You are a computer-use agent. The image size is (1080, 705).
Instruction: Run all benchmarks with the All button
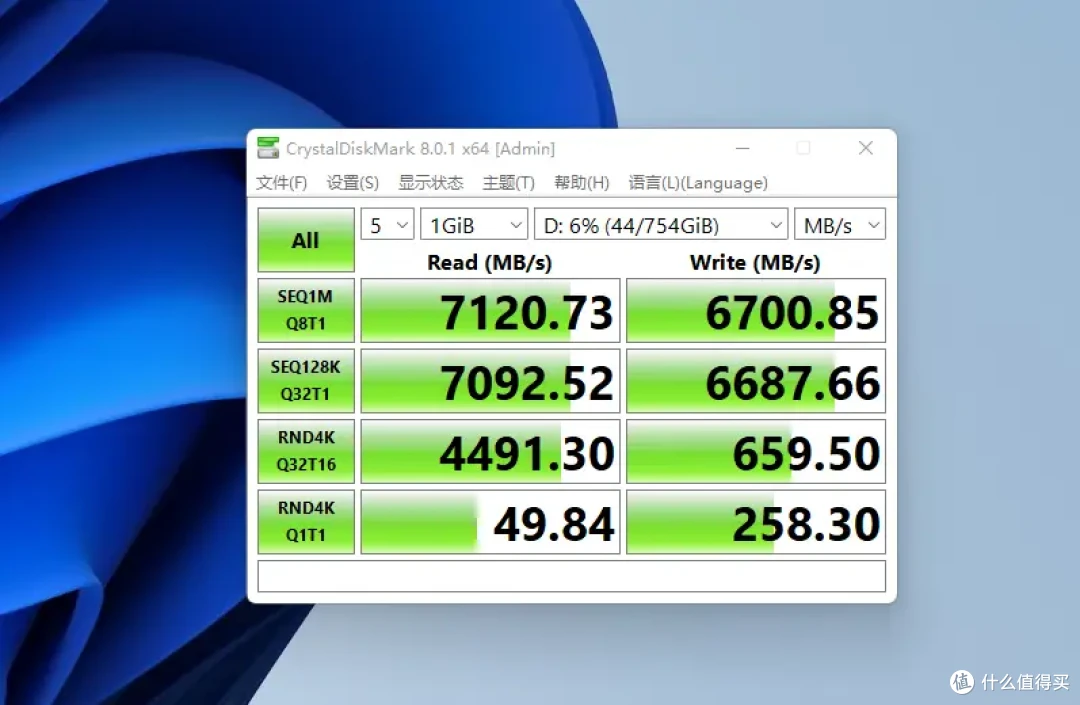coord(306,240)
